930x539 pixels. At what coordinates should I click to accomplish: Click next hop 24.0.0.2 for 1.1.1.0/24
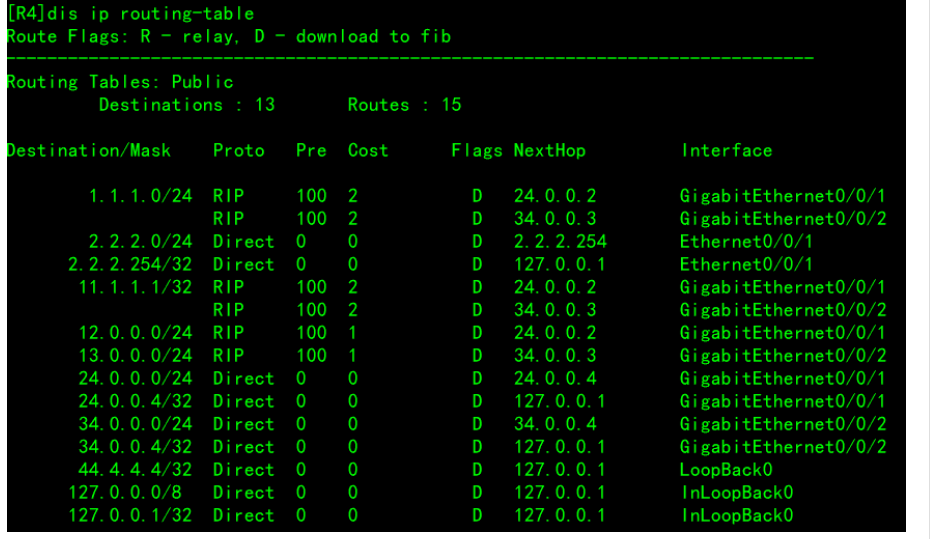(555, 196)
